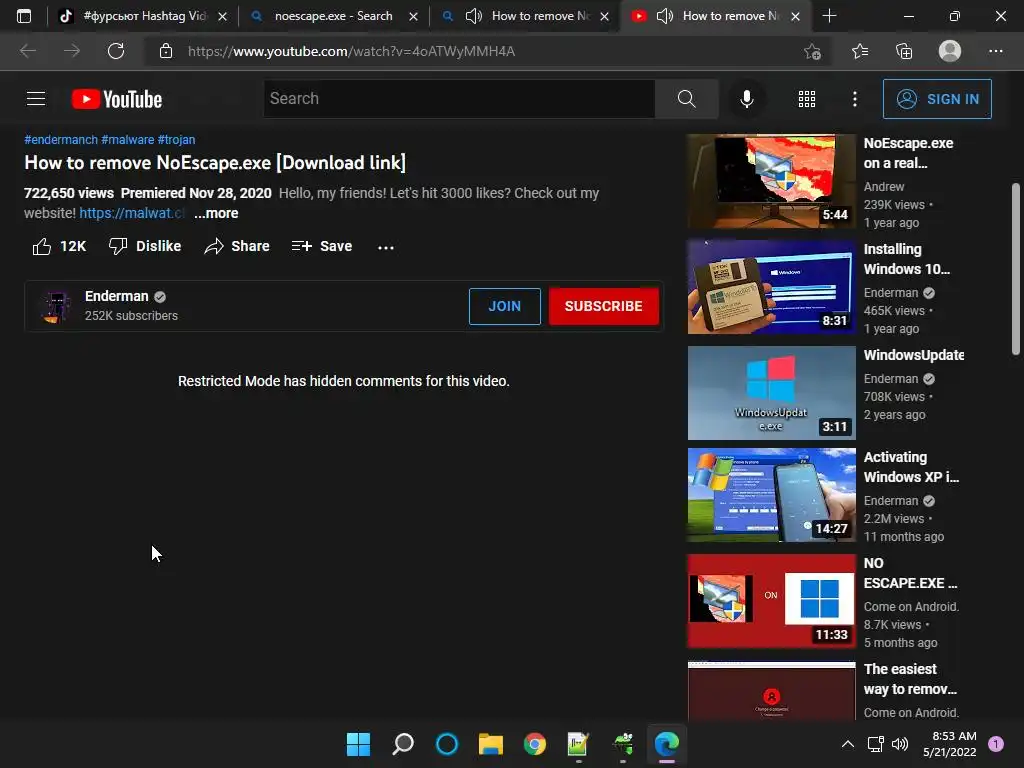Focus the YouTube search field
1024x768 pixels.
[x=459, y=99]
